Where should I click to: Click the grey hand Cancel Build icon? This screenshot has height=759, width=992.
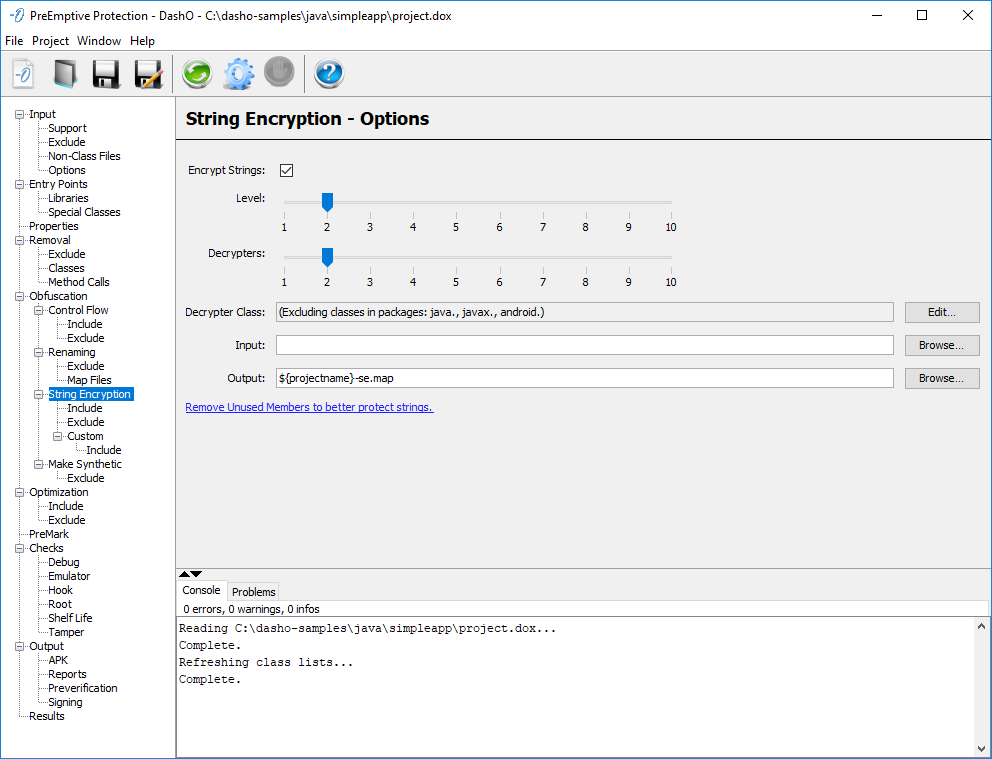tap(279, 72)
